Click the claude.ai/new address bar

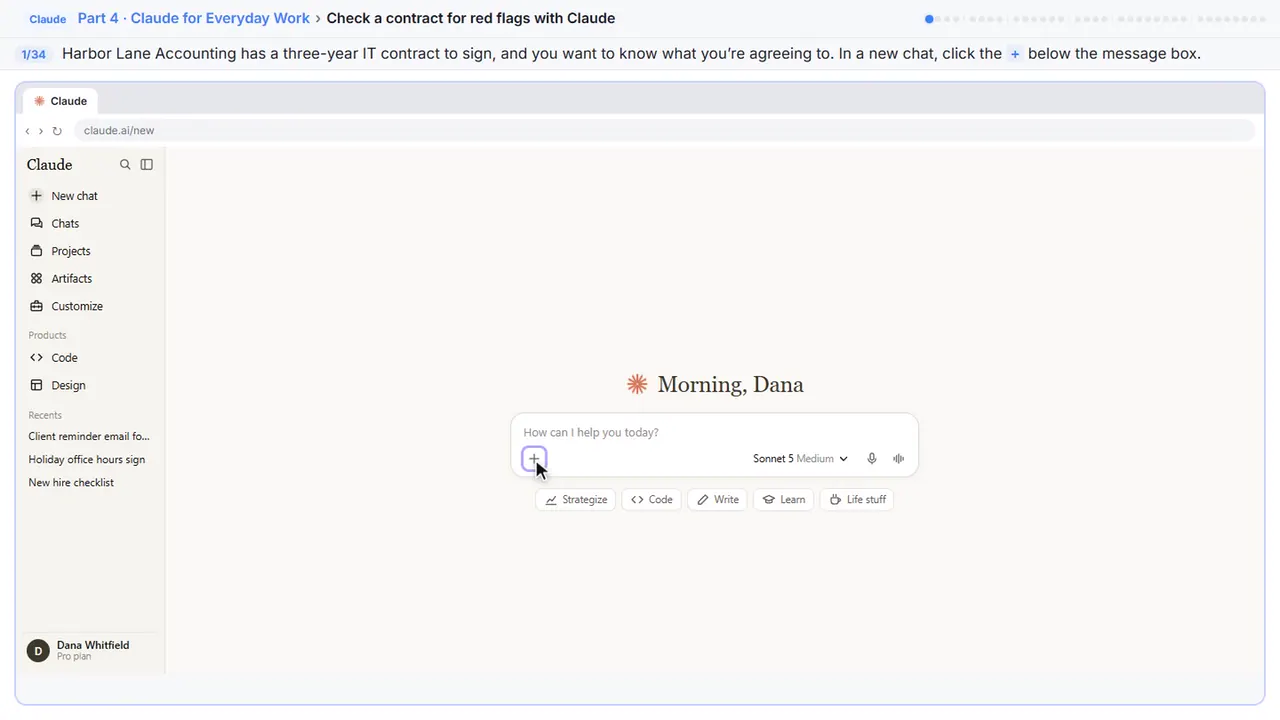pos(664,131)
